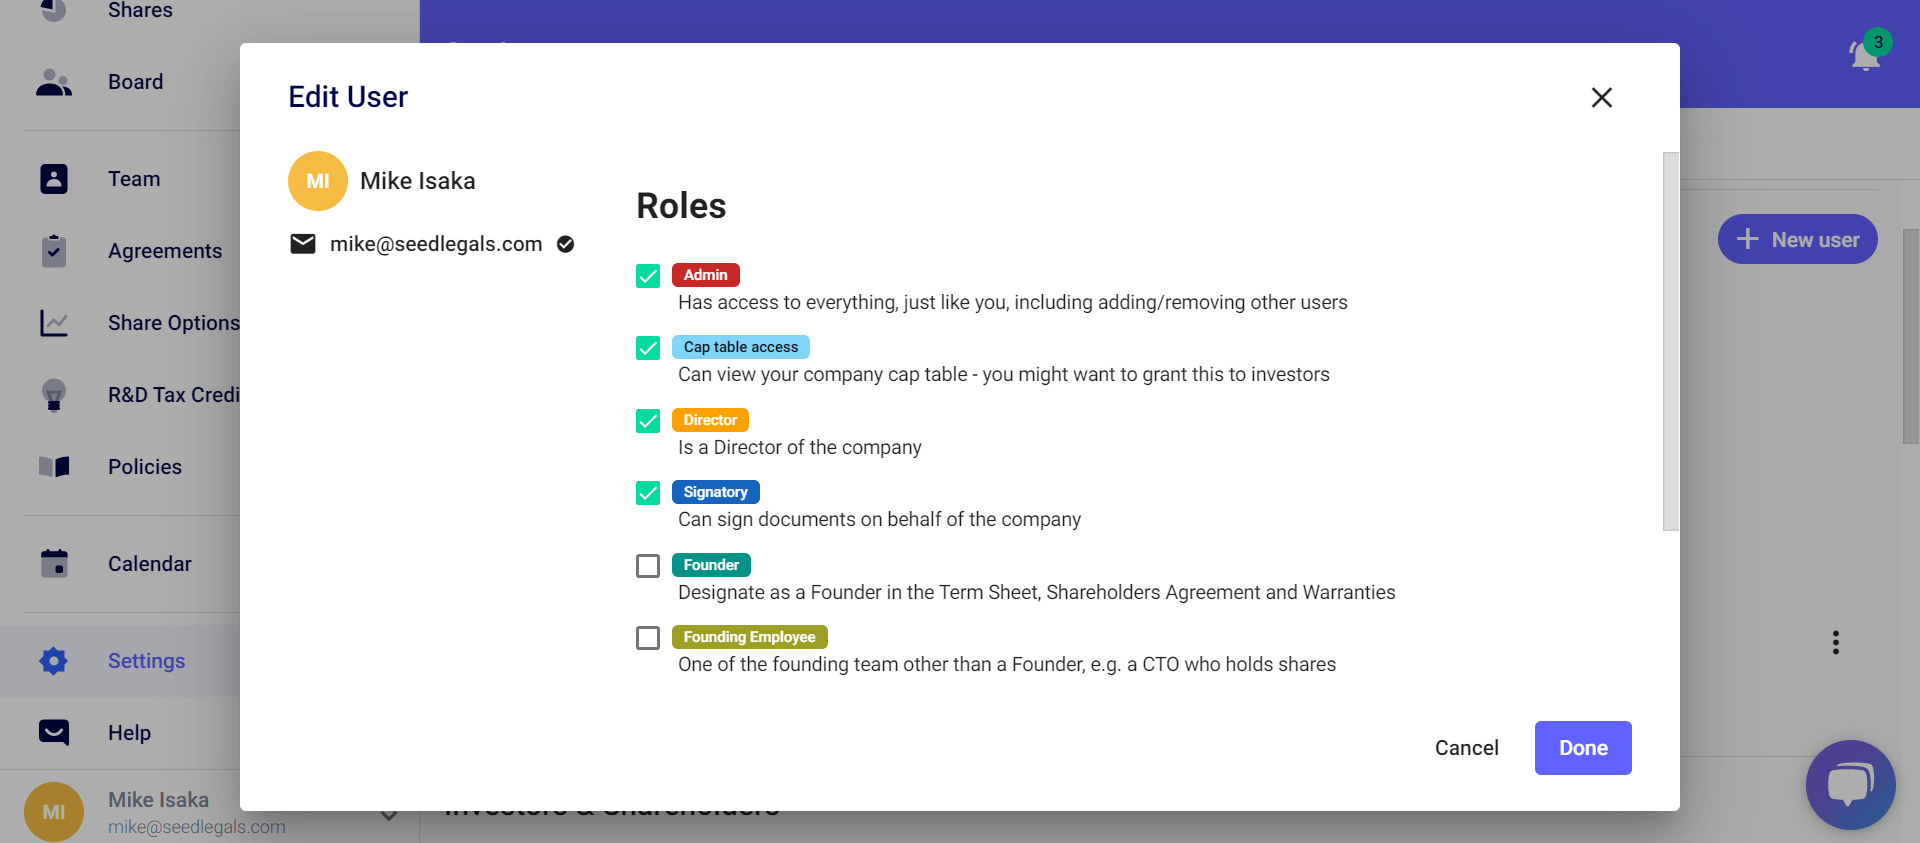Click the Help message icon
This screenshot has width=1920, height=843.
click(54, 733)
